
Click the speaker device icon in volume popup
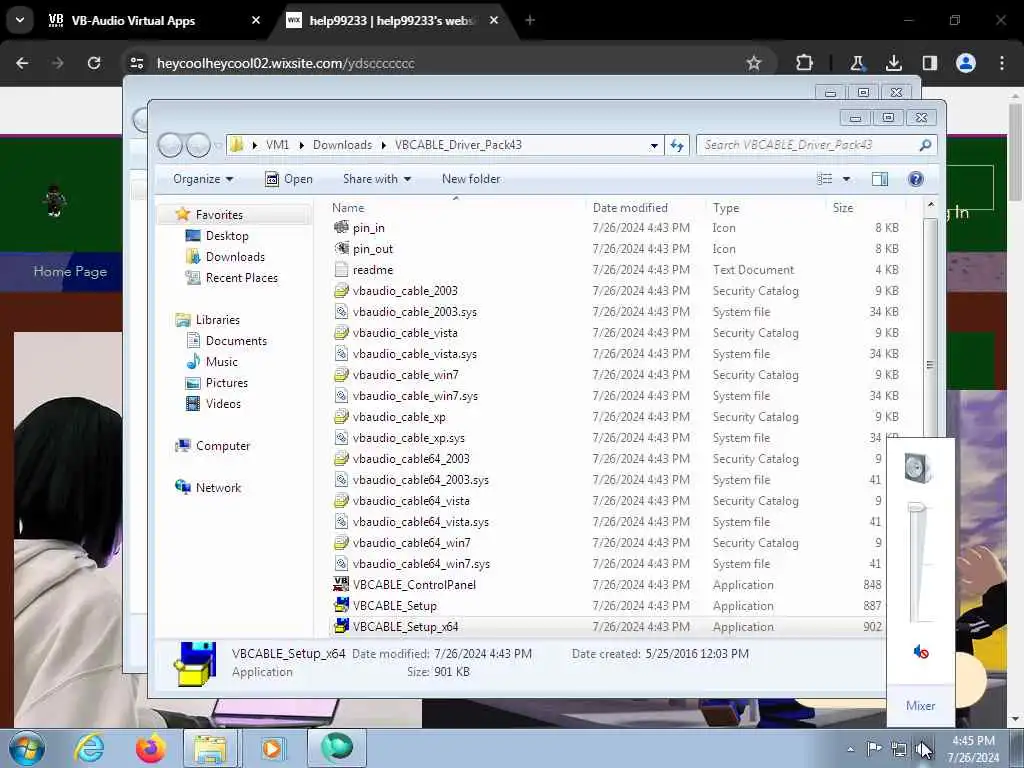click(920, 468)
